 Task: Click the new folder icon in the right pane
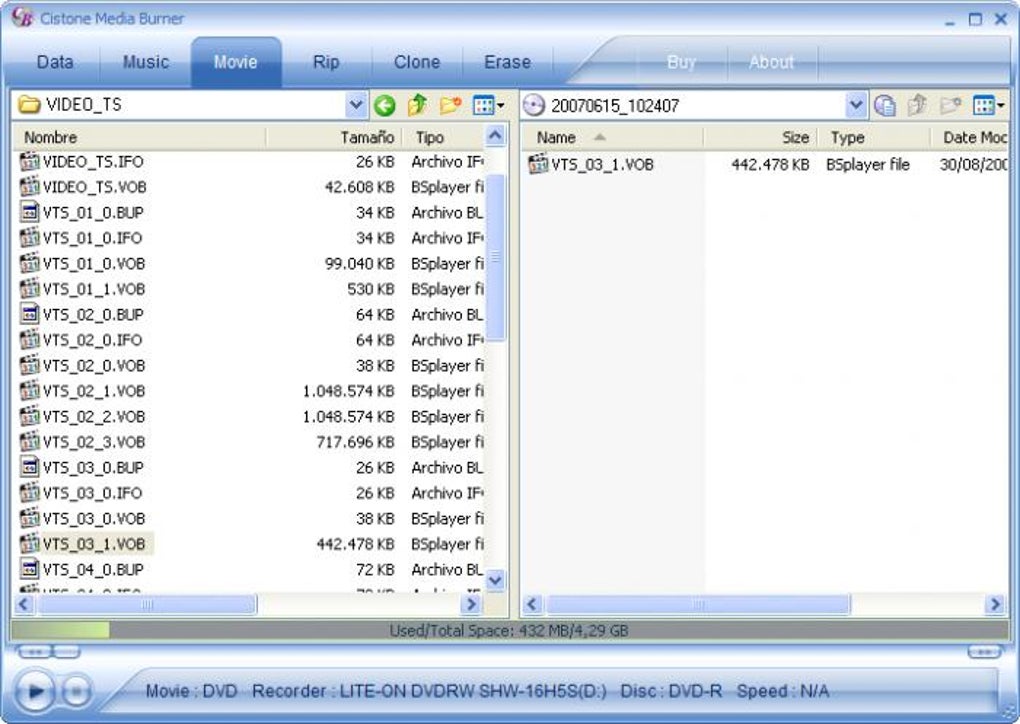click(950, 105)
